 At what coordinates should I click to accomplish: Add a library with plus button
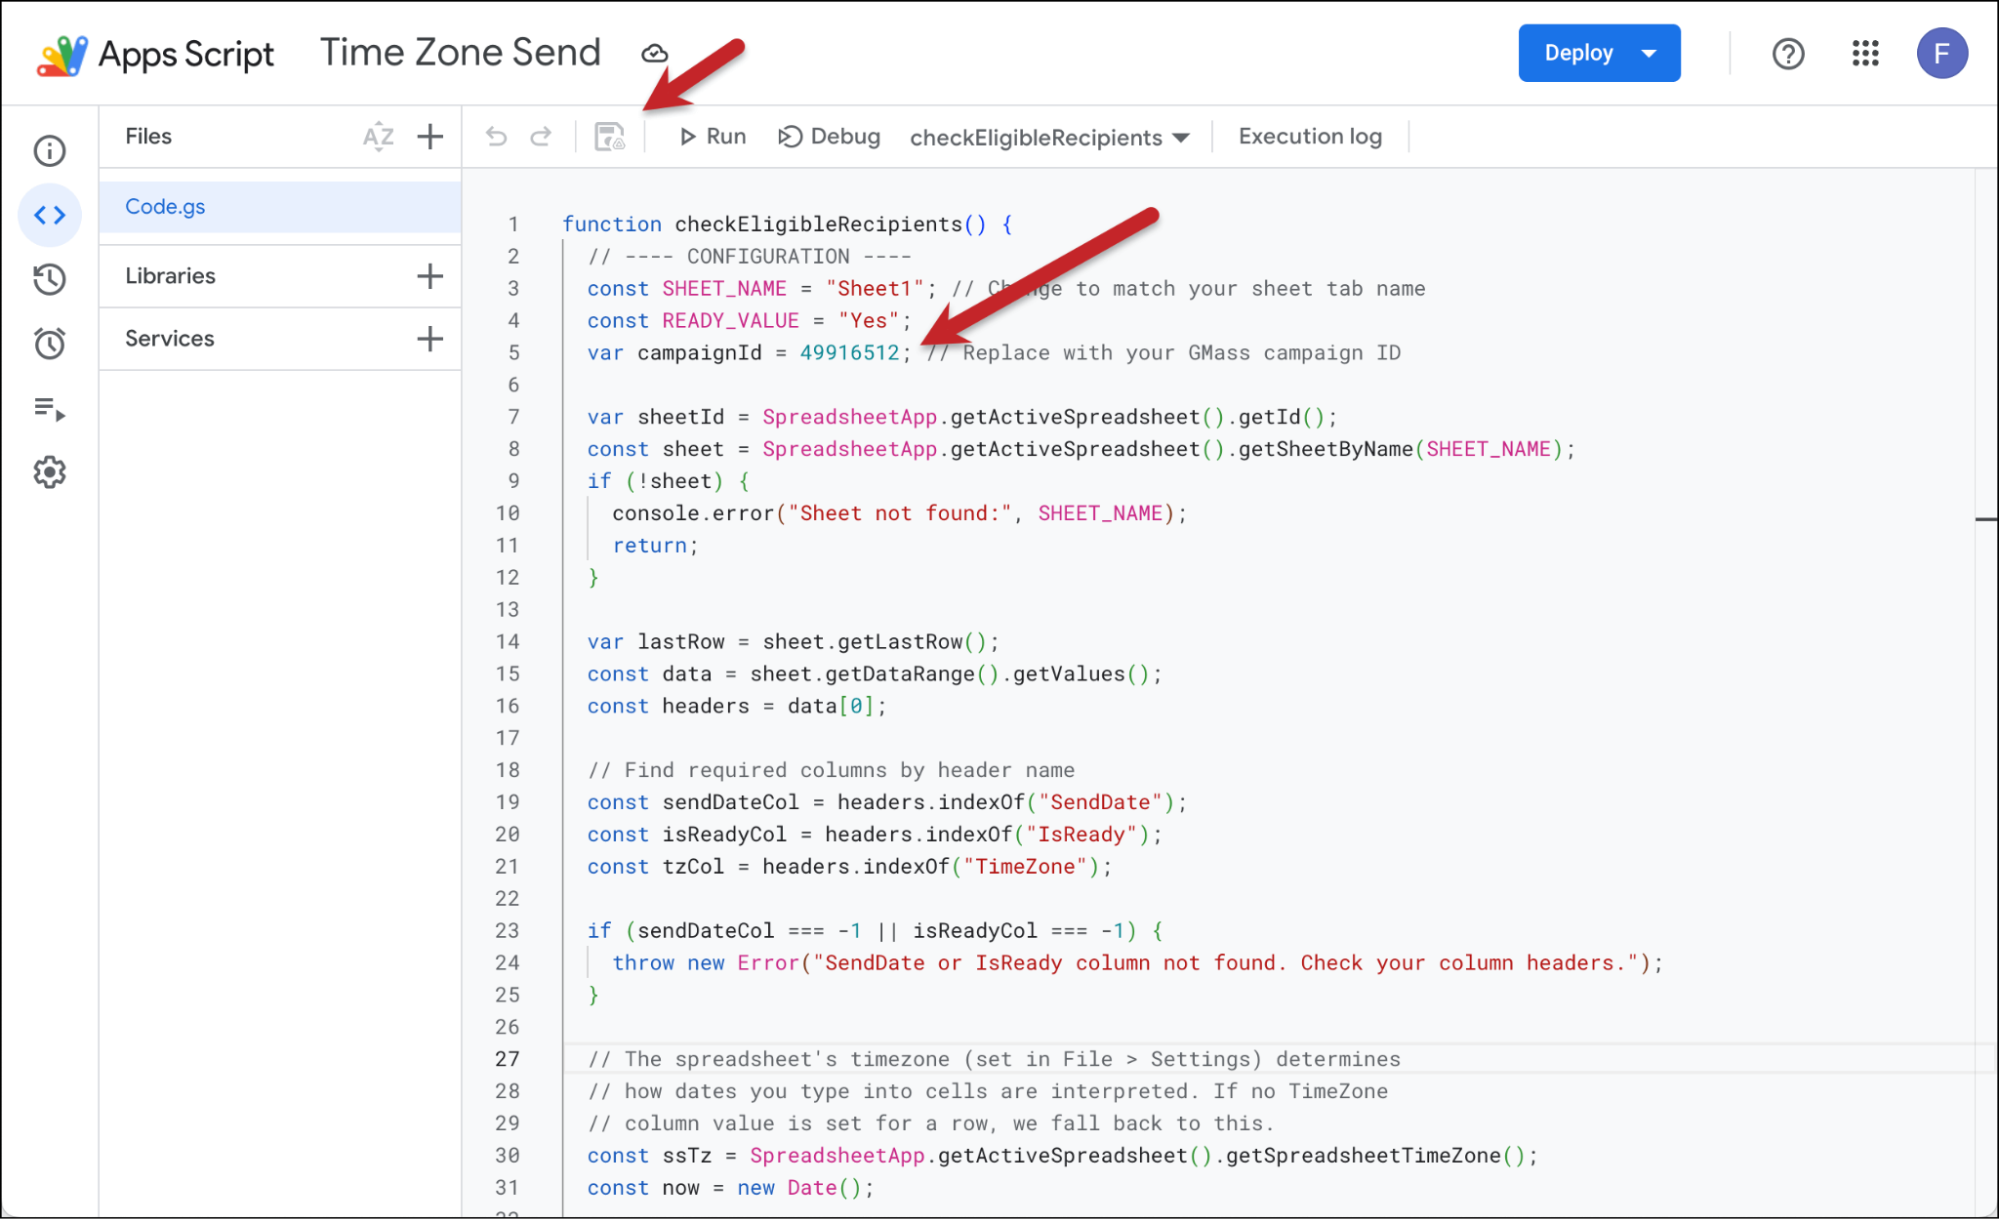click(x=430, y=276)
